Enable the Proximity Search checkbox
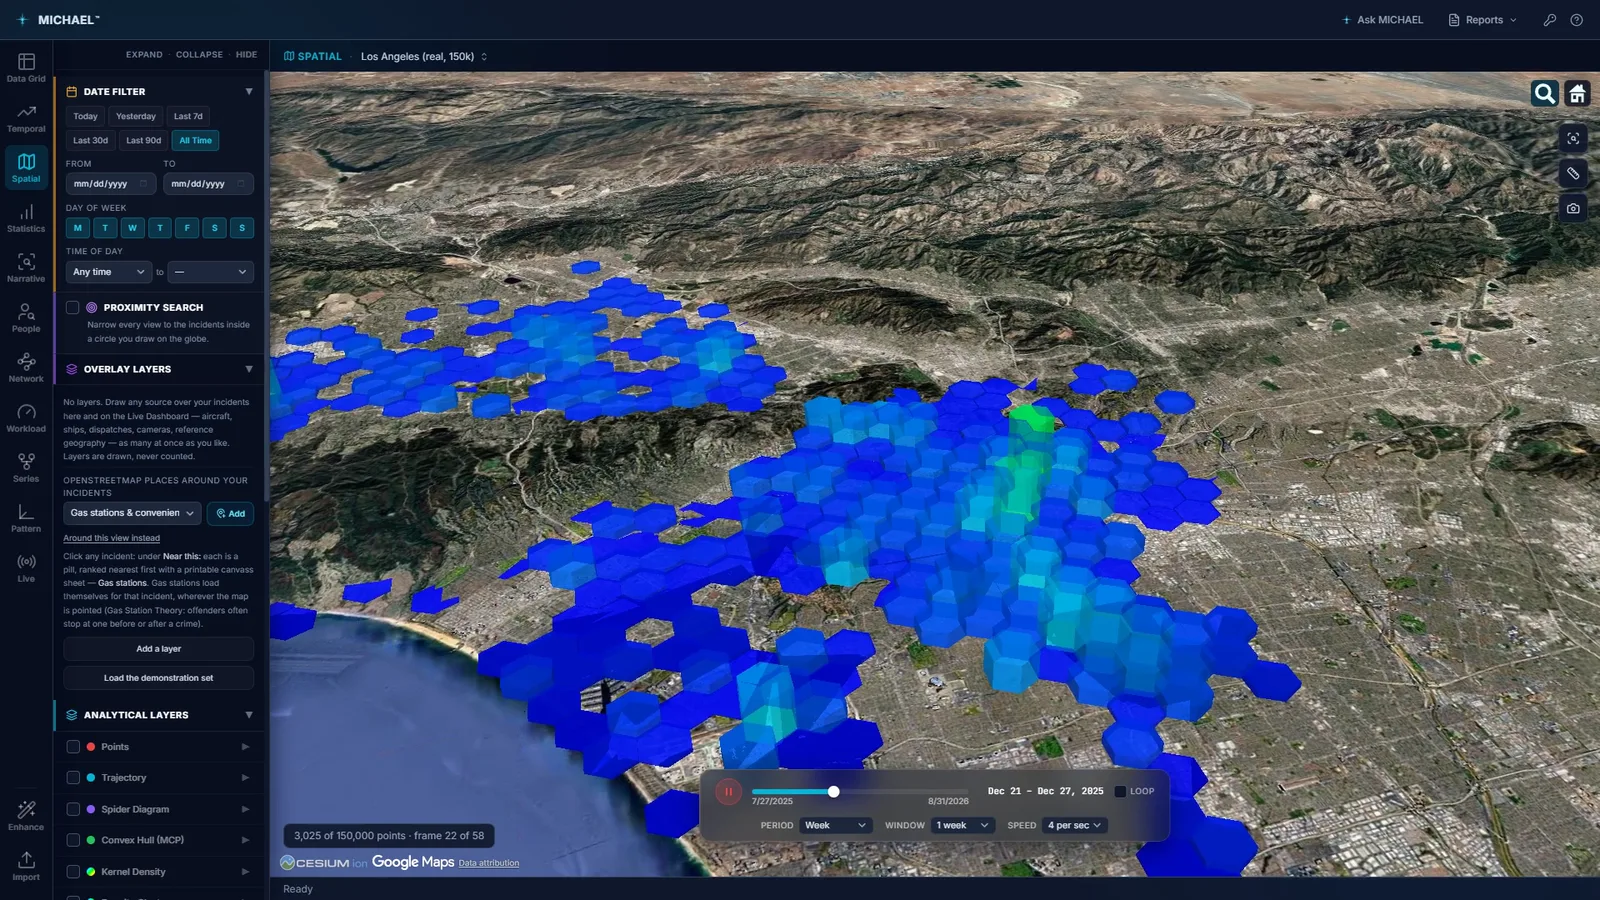This screenshot has height=900, width=1600. pos(73,307)
